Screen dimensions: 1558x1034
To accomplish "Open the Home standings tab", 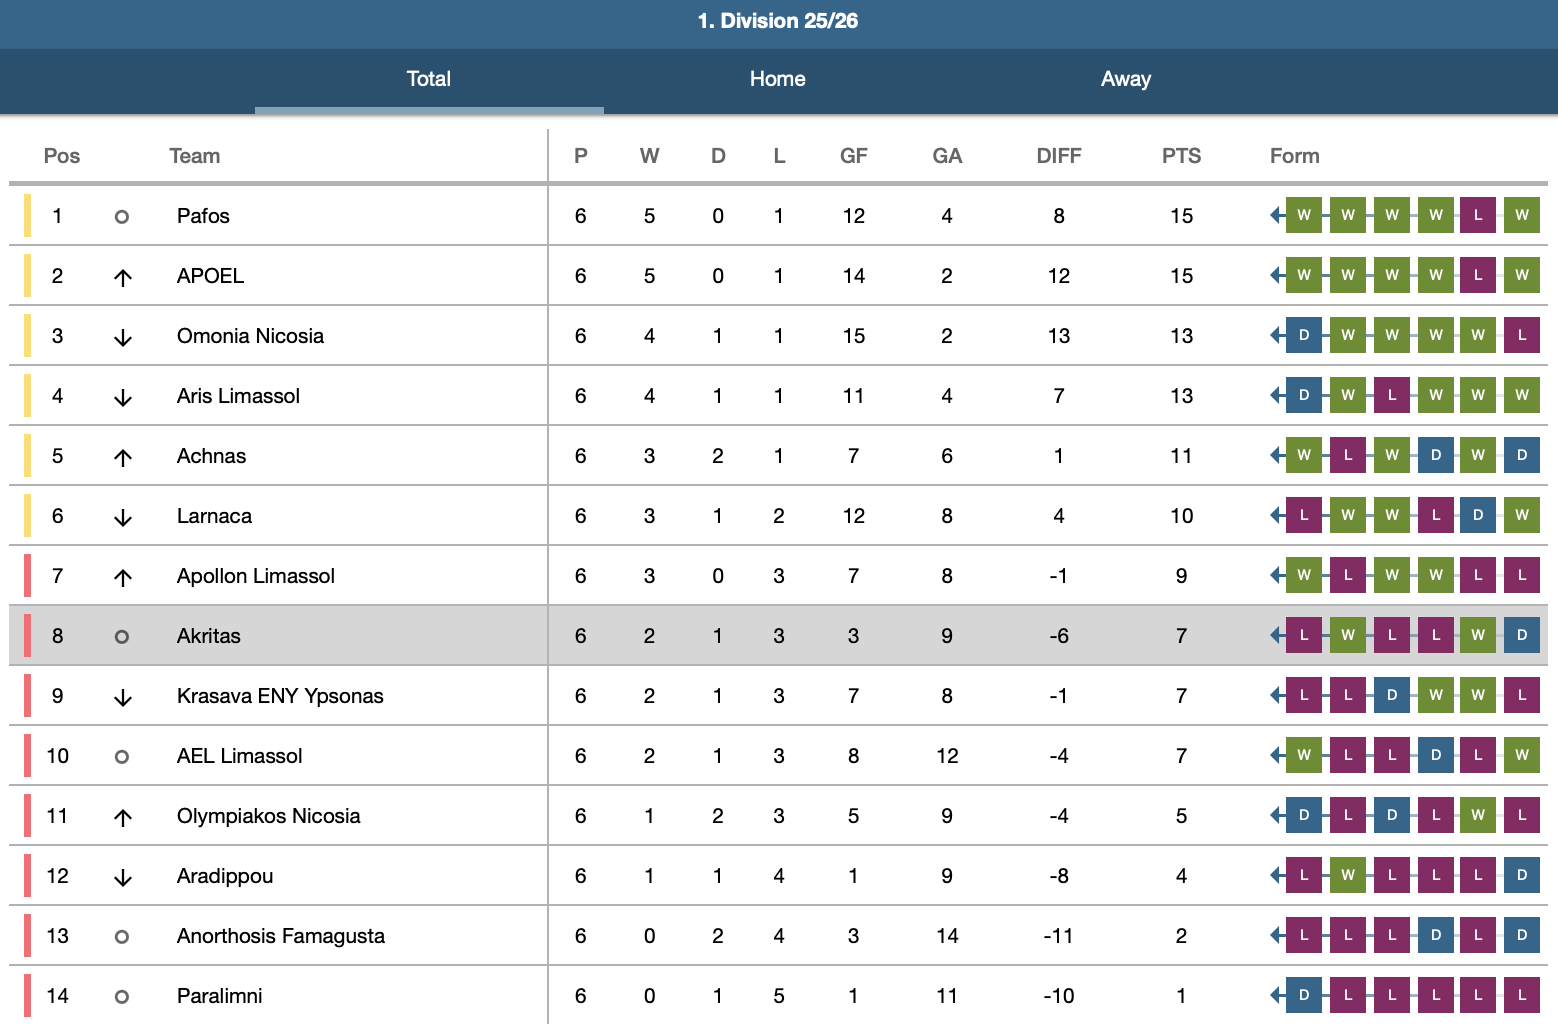I will click(x=777, y=79).
